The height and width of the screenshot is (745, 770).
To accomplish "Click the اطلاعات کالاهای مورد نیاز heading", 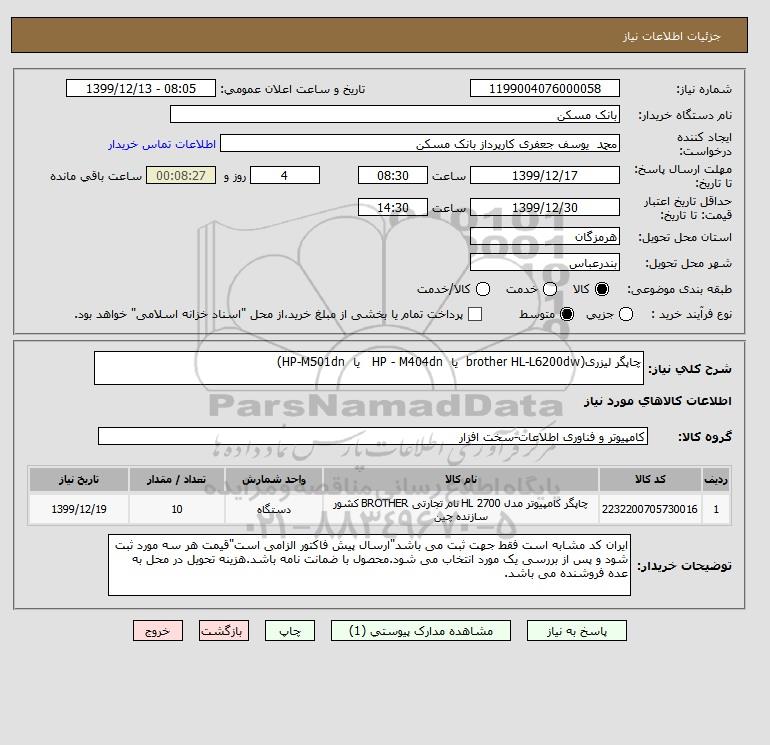I will pyautogui.click(x=658, y=401).
